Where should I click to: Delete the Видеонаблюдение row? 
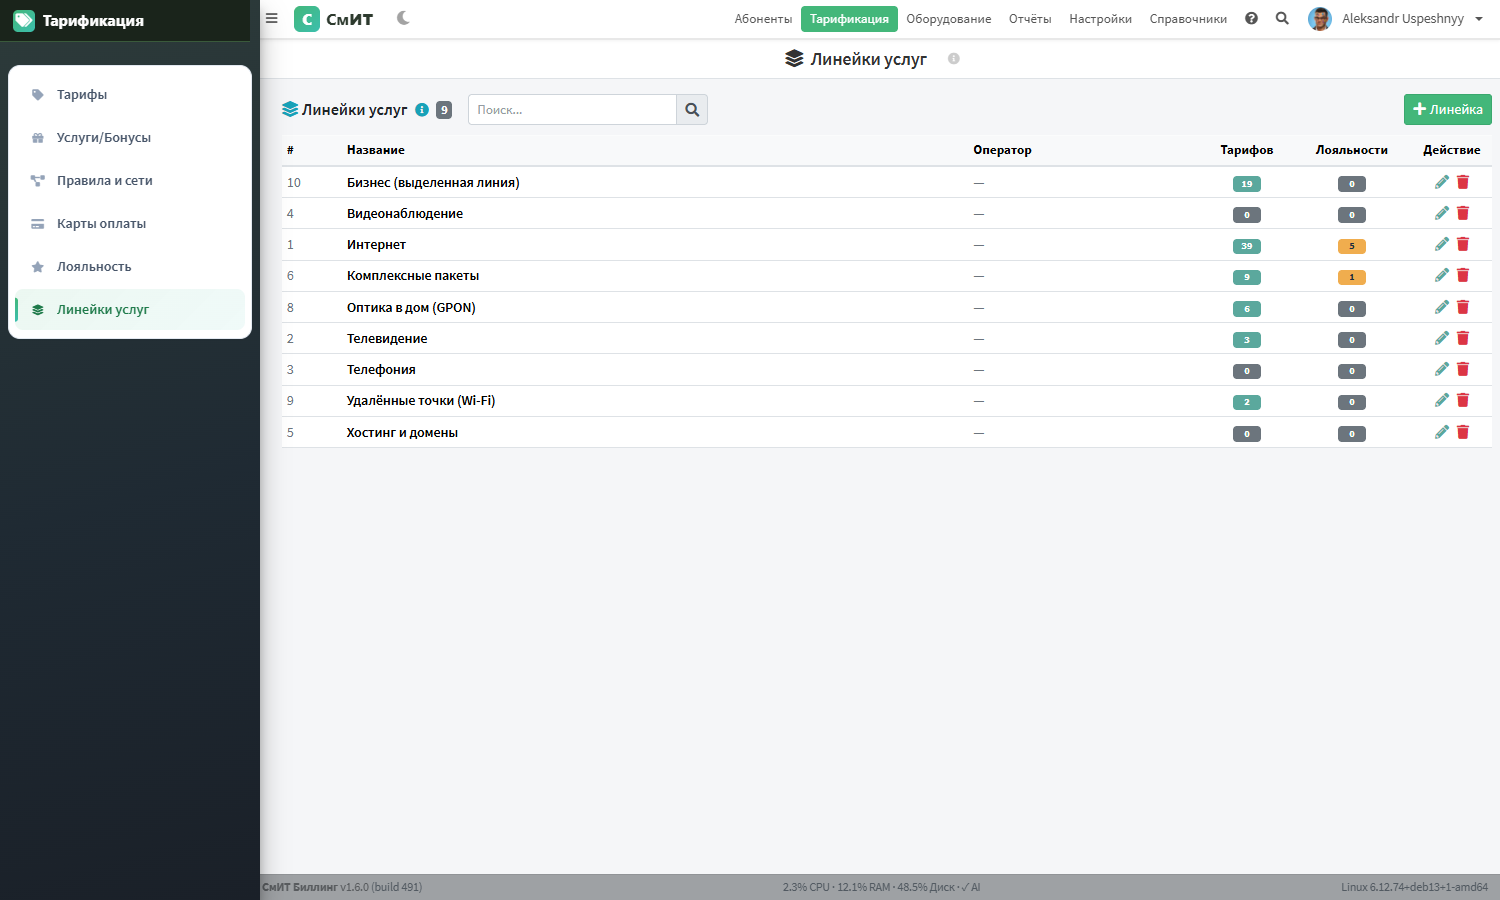coord(1463,213)
